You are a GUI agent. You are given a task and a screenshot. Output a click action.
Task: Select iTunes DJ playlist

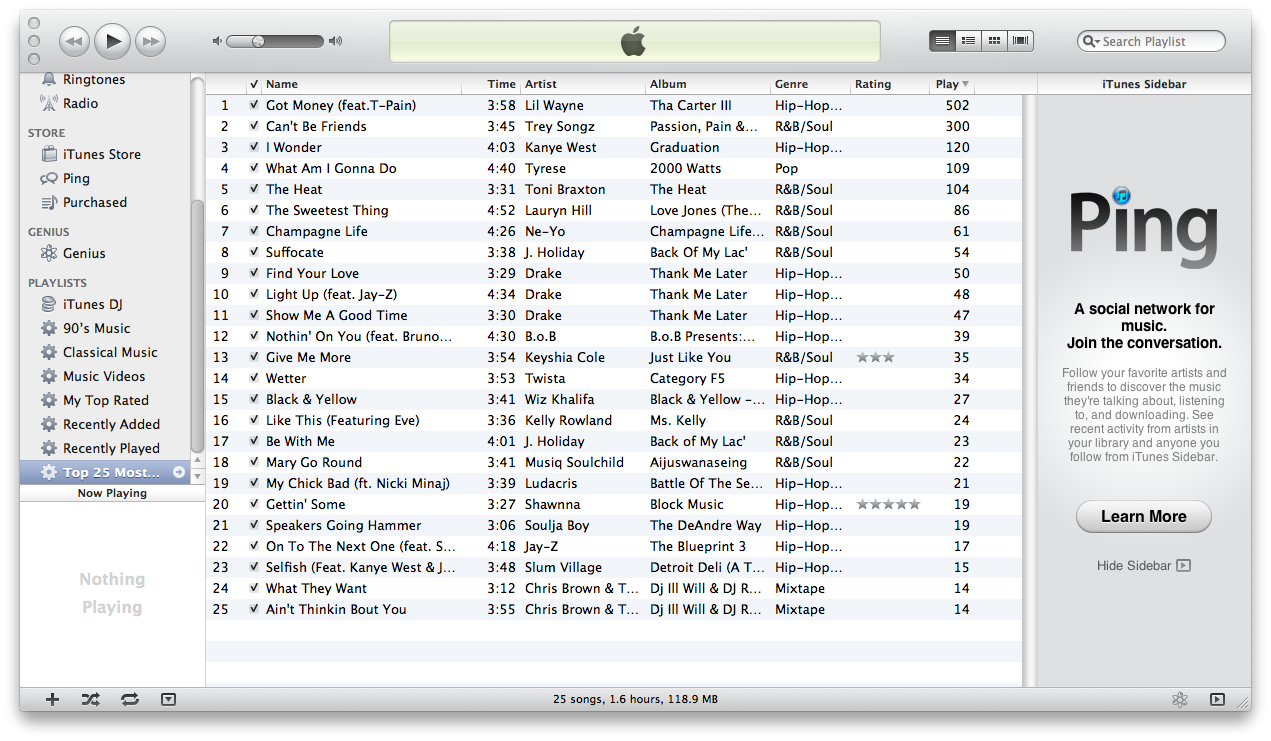[x=92, y=304]
